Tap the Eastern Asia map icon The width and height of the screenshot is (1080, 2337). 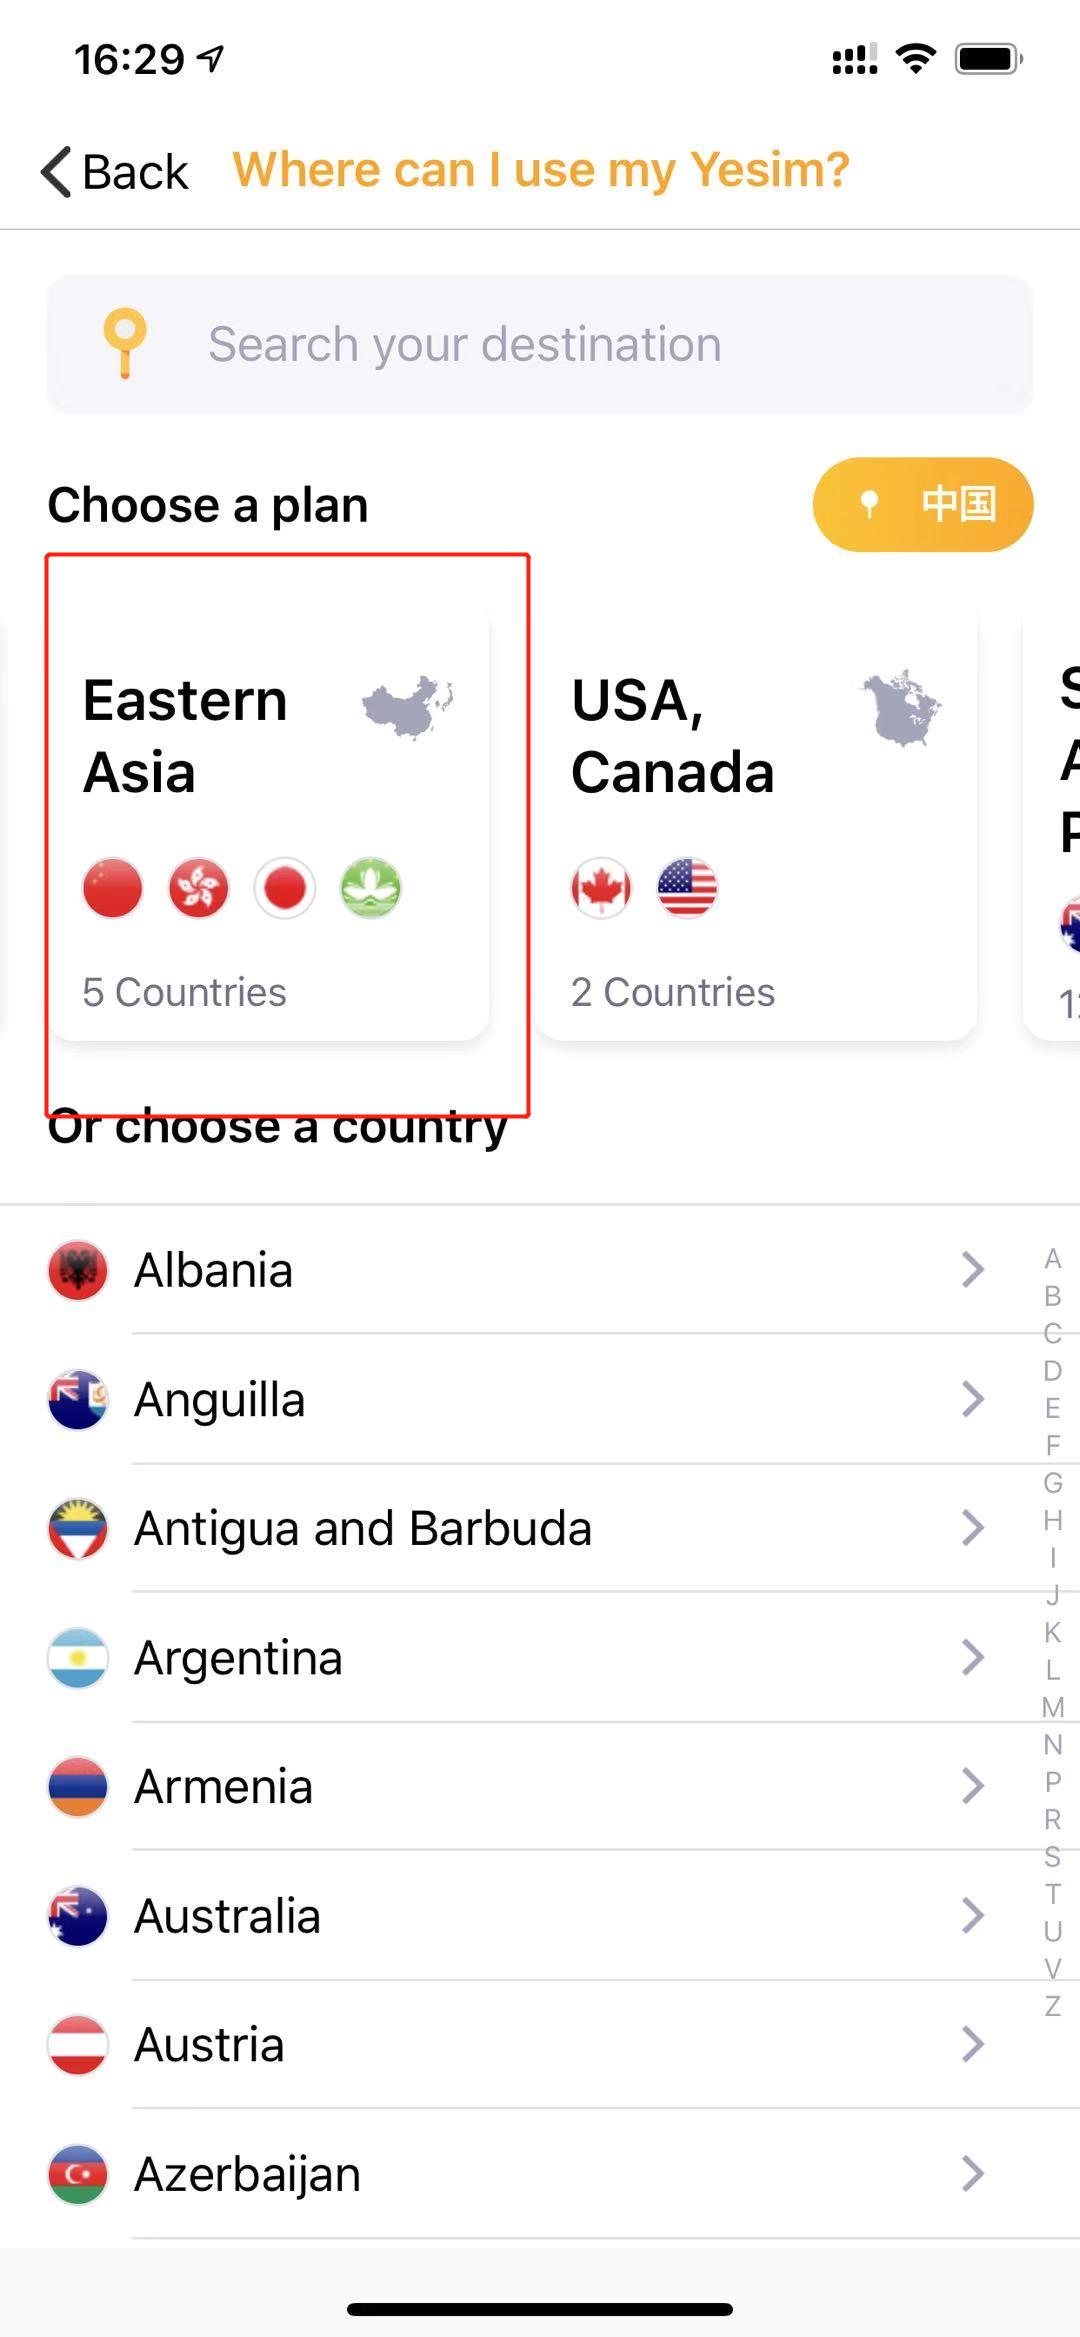click(407, 706)
